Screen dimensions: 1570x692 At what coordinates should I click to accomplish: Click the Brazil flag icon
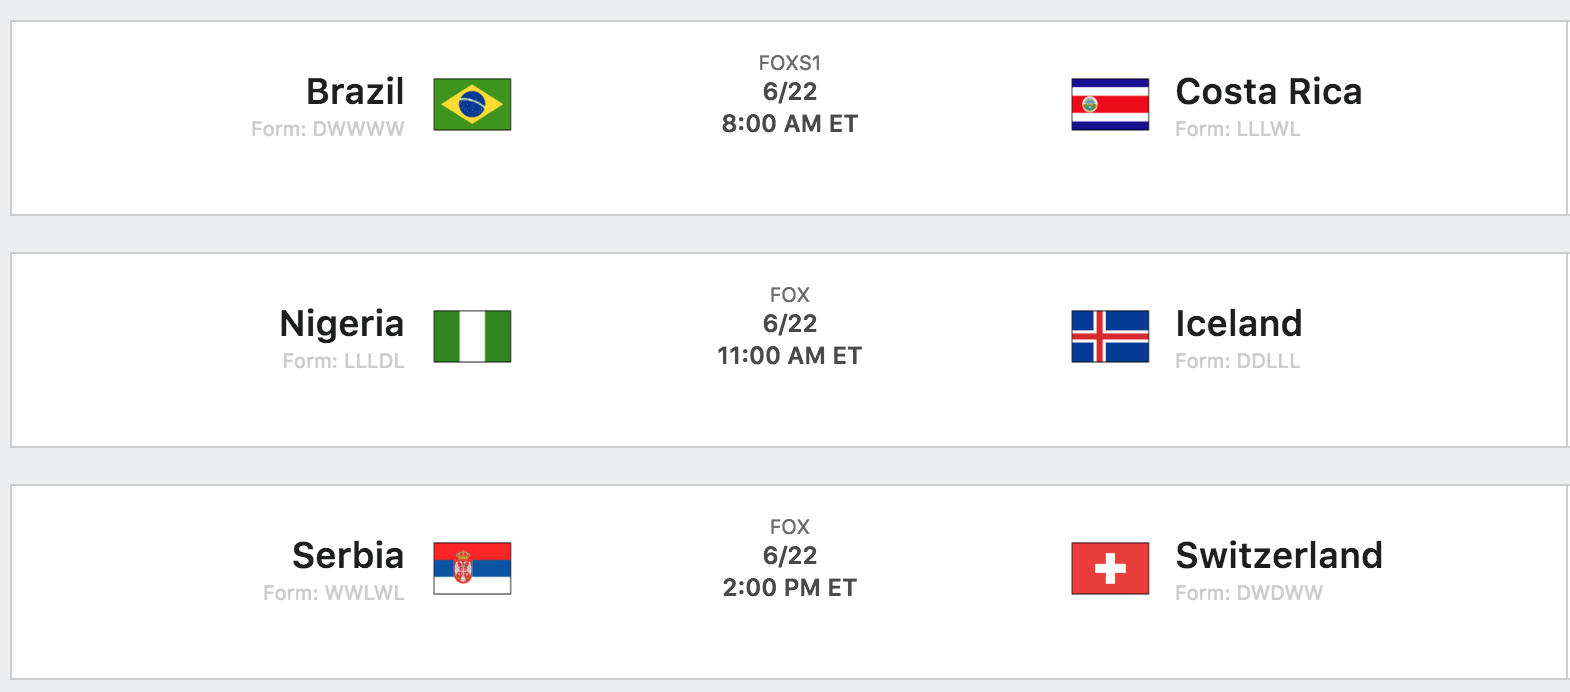(472, 105)
